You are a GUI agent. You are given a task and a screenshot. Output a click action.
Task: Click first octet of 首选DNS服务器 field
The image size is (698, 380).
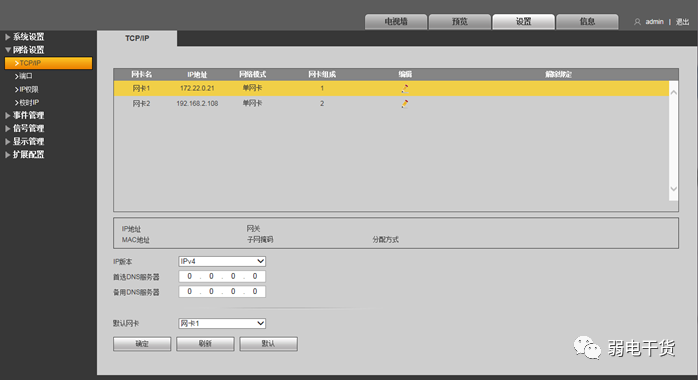(190, 276)
